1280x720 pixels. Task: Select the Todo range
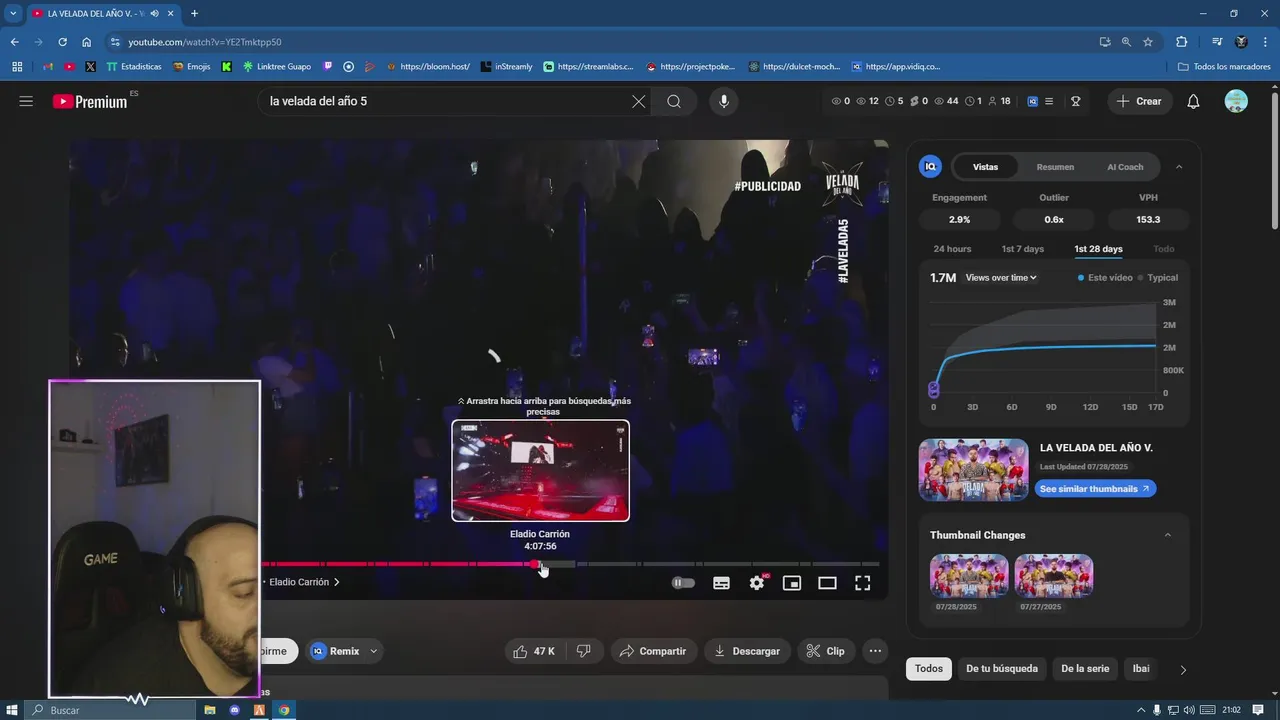(x=1164, y=249)
